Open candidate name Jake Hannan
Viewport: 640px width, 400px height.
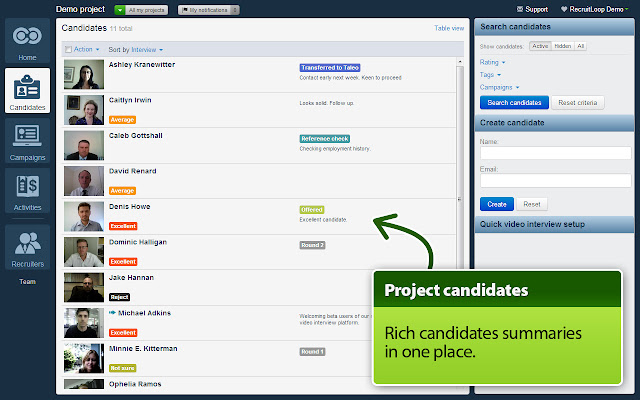(131, 278)
